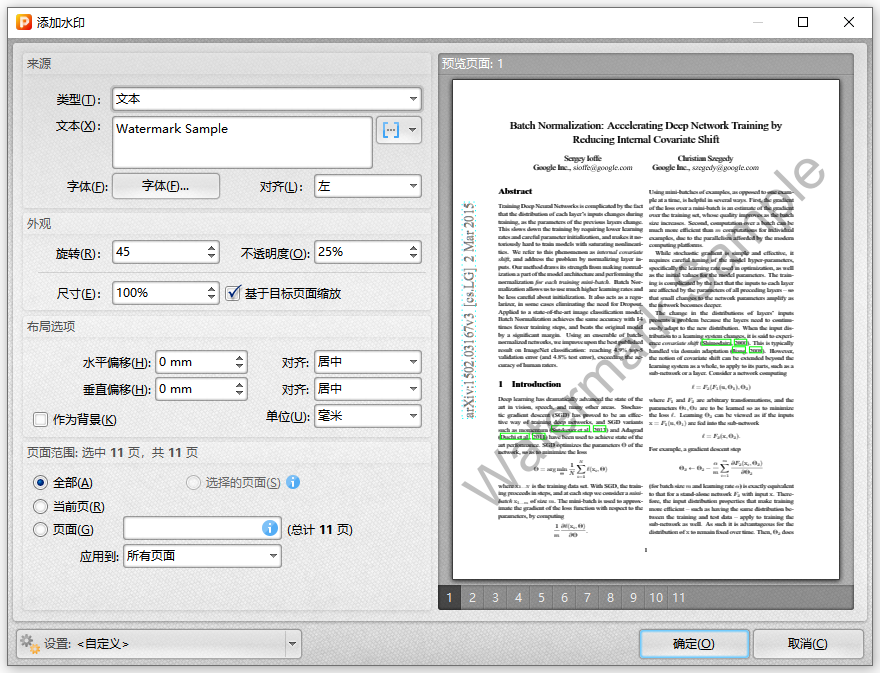Increase rotation value with up arrow

(x=211, y=247)
